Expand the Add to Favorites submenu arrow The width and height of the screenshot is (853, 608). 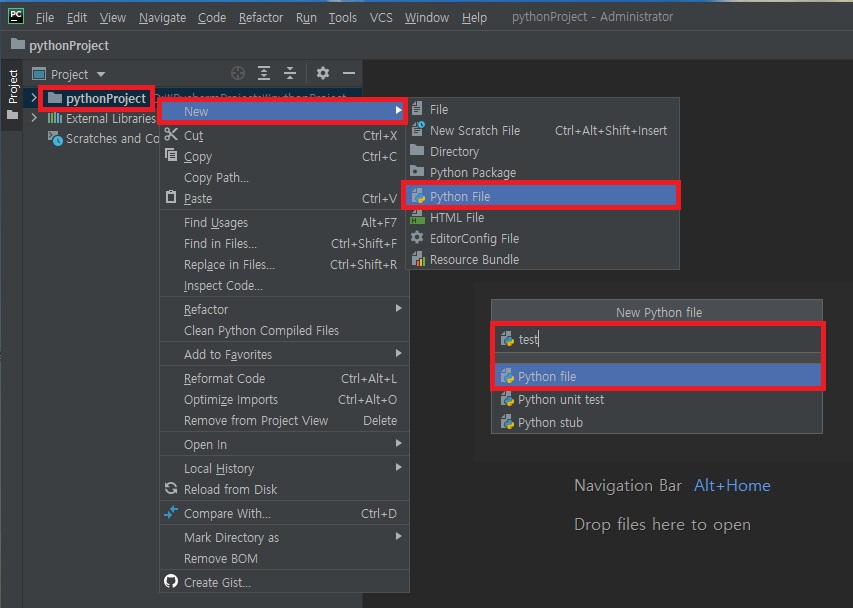399,353
